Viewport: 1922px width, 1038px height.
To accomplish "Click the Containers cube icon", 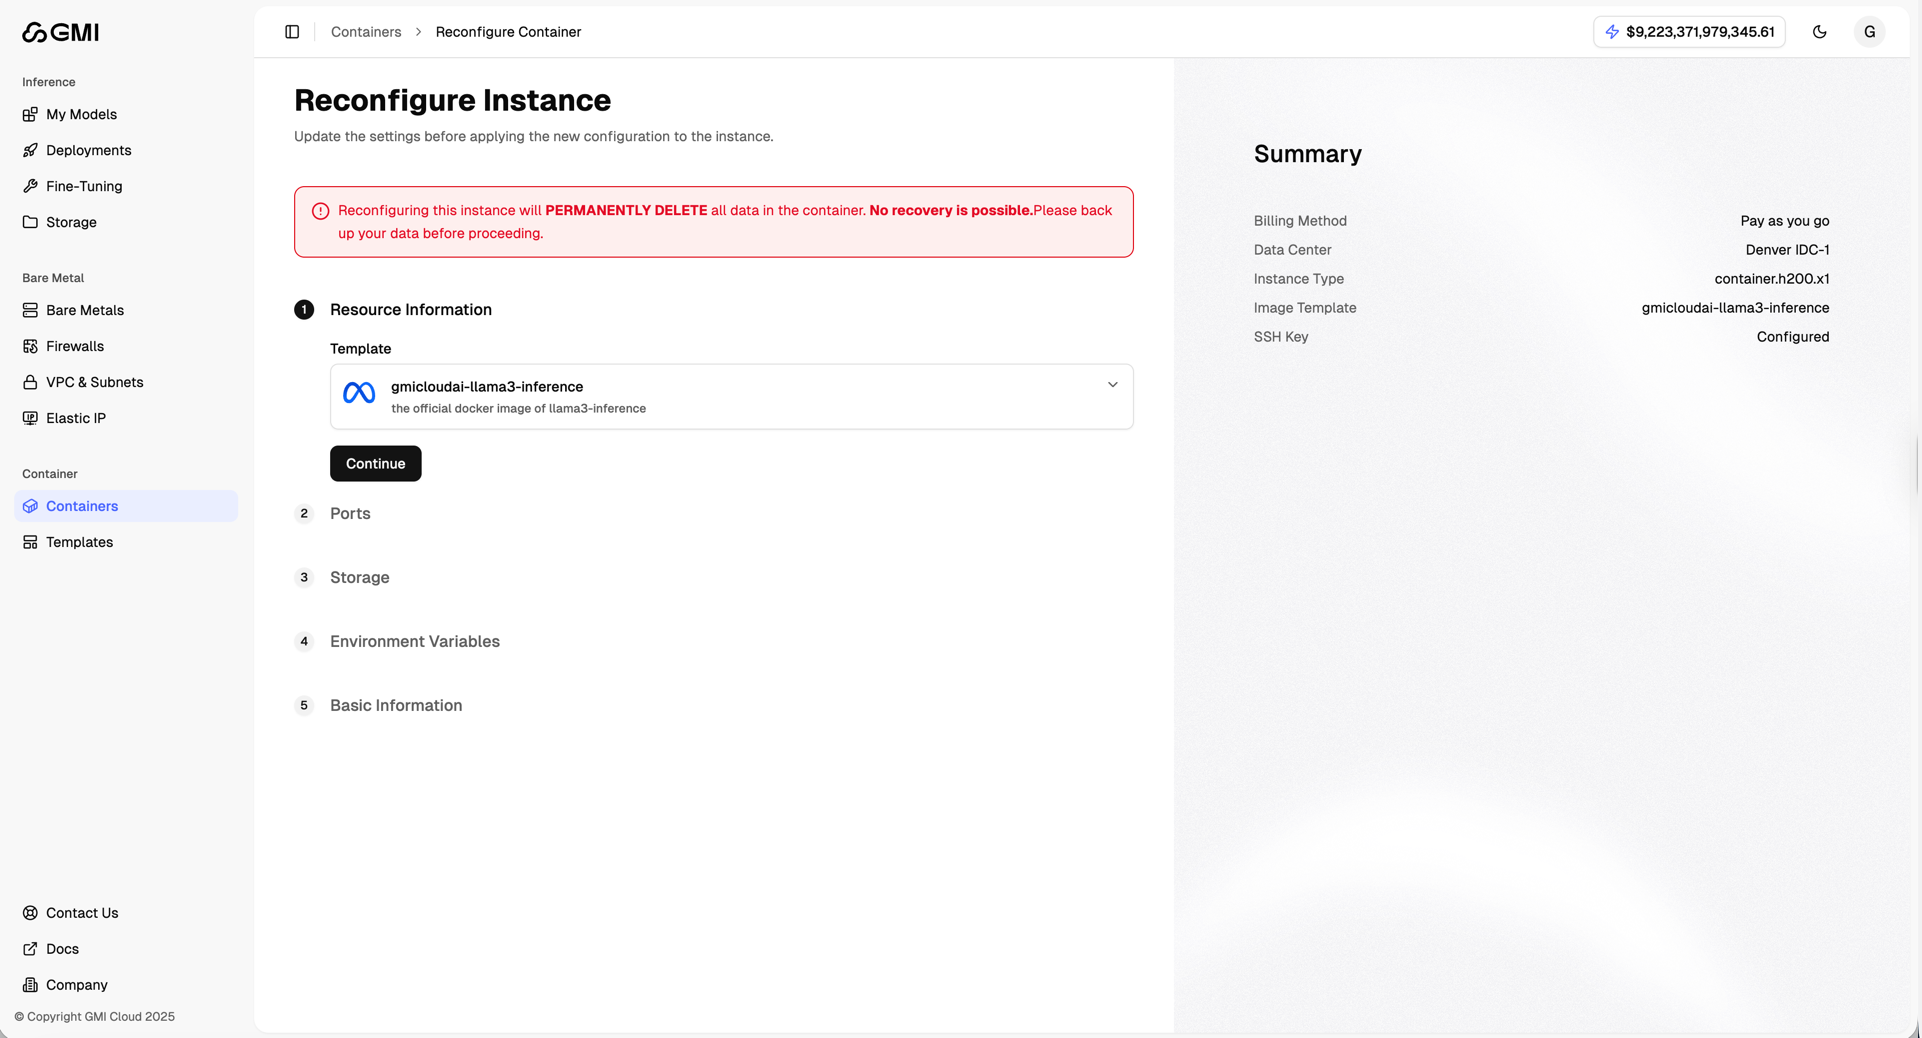I will 30,506.
